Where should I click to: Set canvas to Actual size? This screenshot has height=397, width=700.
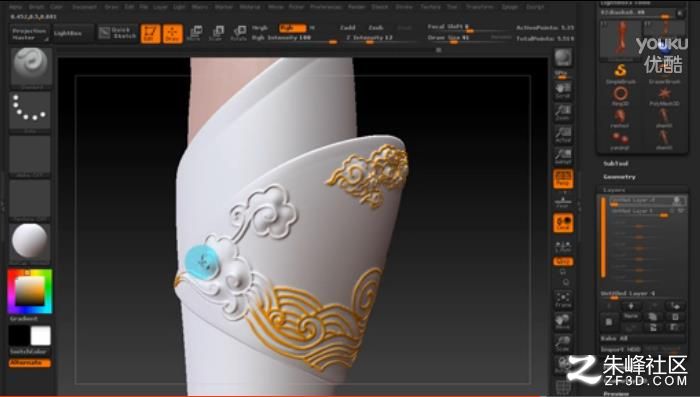563,134
